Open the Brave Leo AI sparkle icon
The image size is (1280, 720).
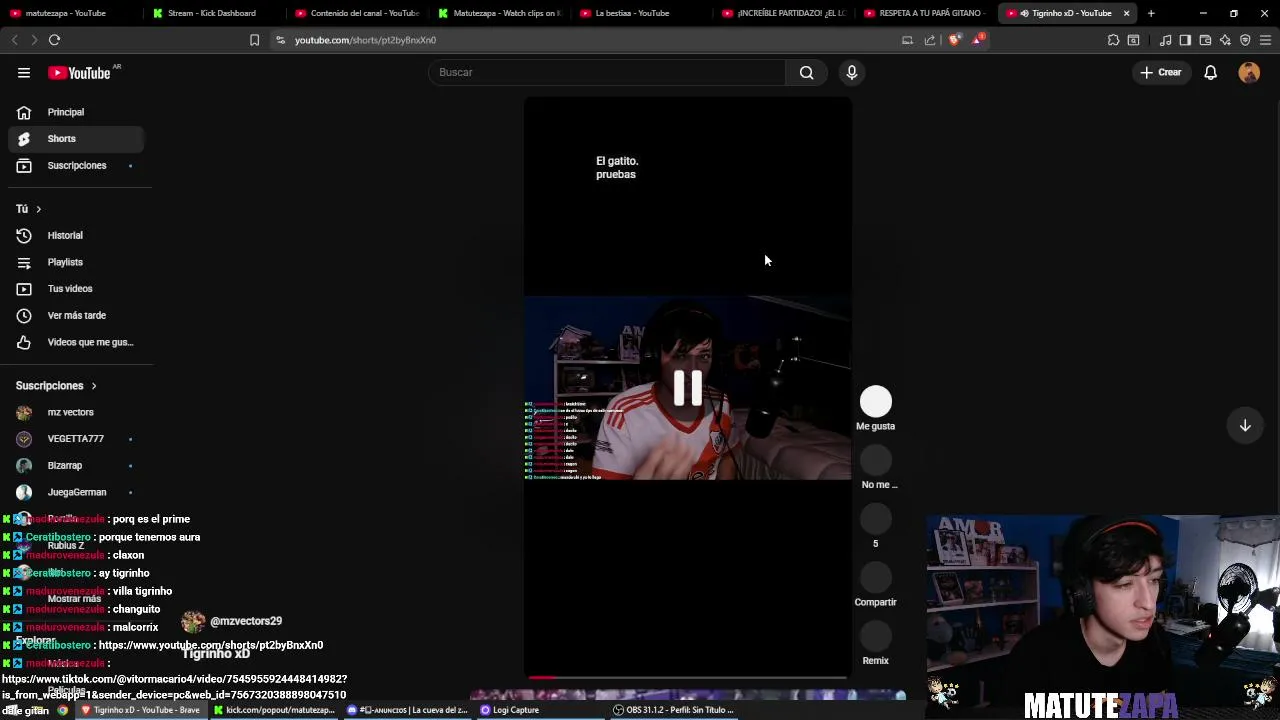point(1225,40)
